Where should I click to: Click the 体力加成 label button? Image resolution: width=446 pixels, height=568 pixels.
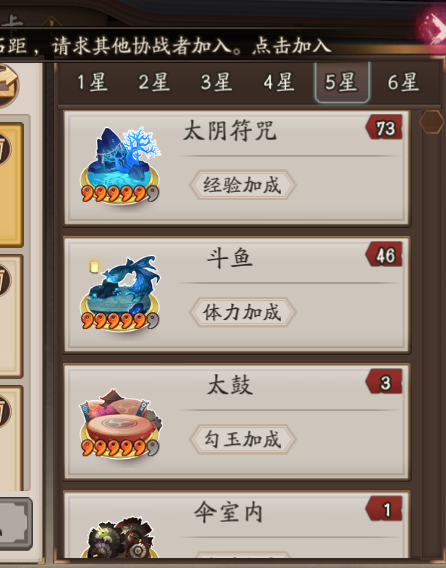pos(242,312)
